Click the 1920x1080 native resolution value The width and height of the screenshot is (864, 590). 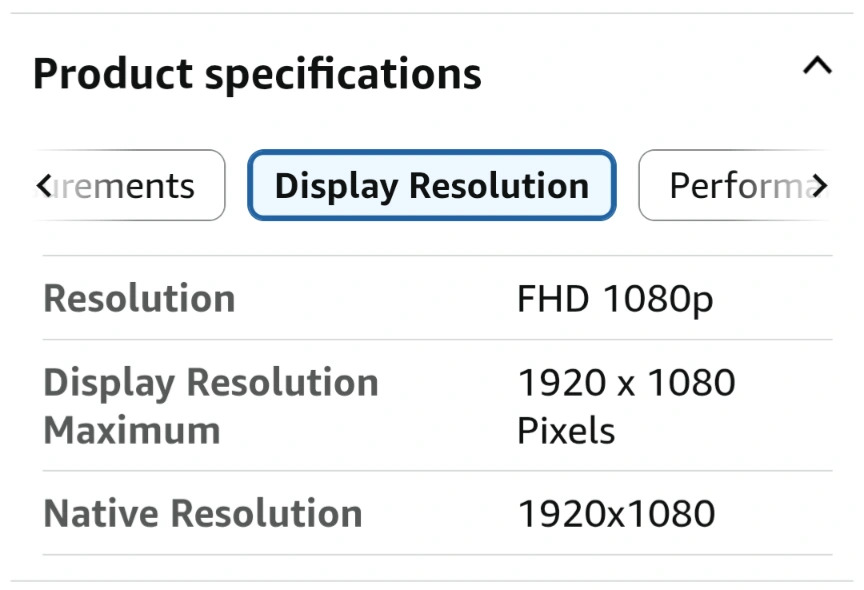click(617, 513)
